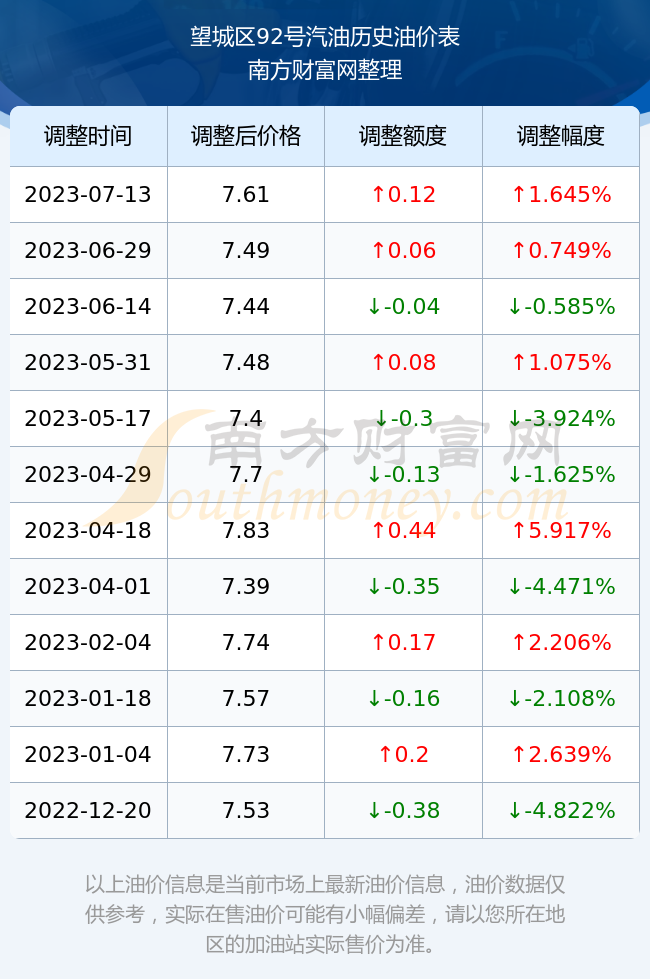
Task: Click the 调整时间 column header
Action: [x=88, y=136]
